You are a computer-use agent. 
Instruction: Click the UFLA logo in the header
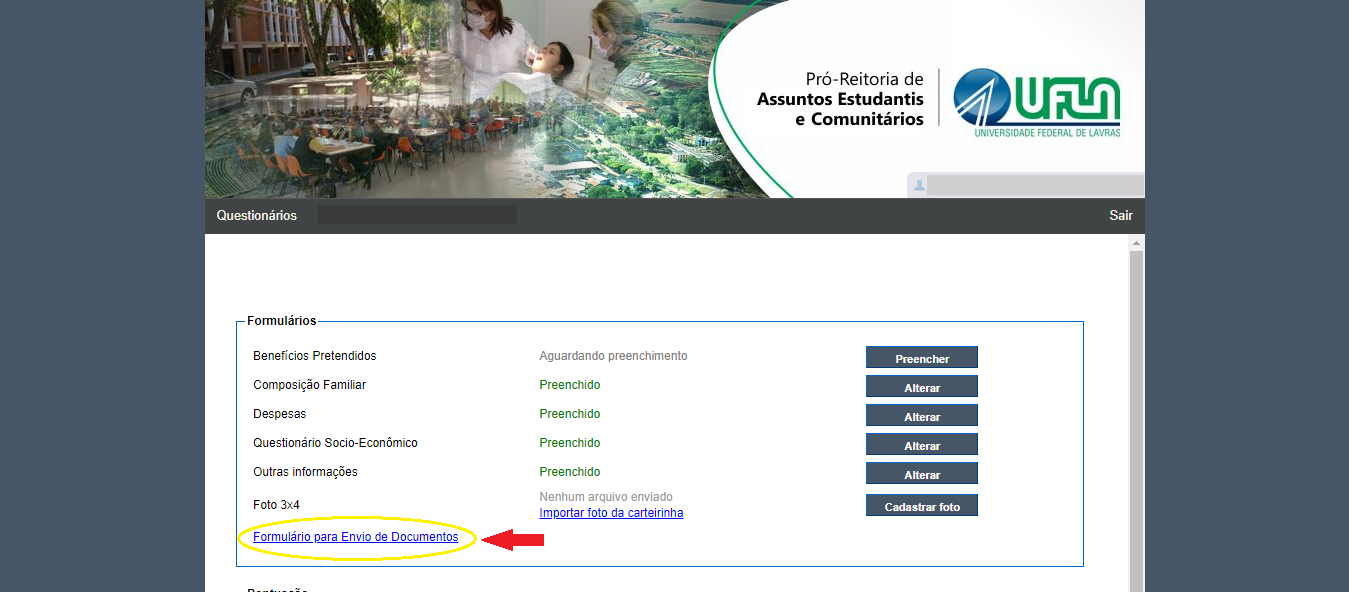pyautogui.click(x=1037, y=103)
